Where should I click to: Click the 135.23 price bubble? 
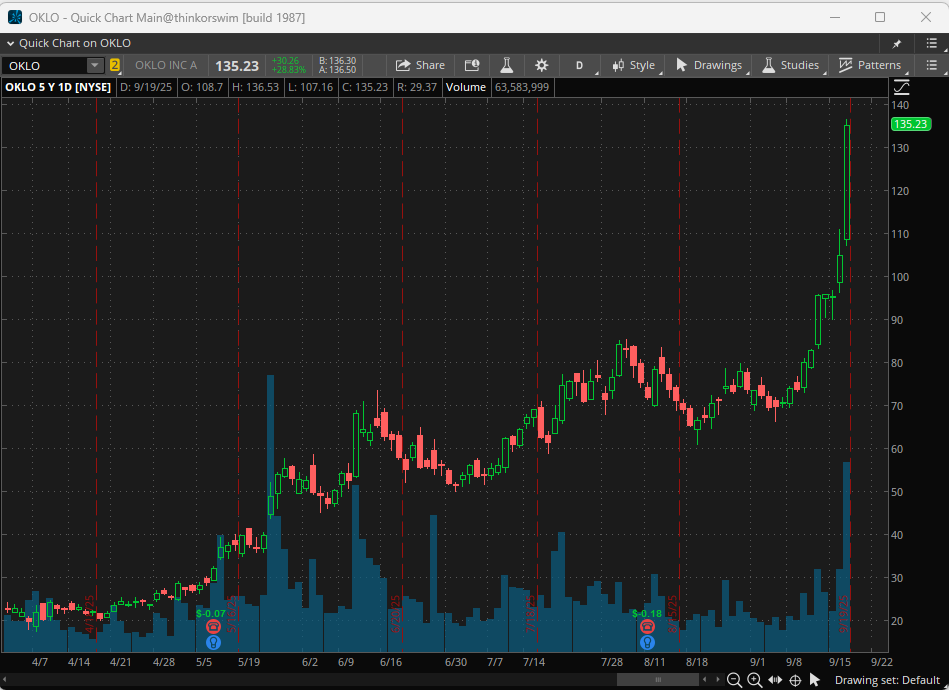pyautogui.click(x=910, y=124)
